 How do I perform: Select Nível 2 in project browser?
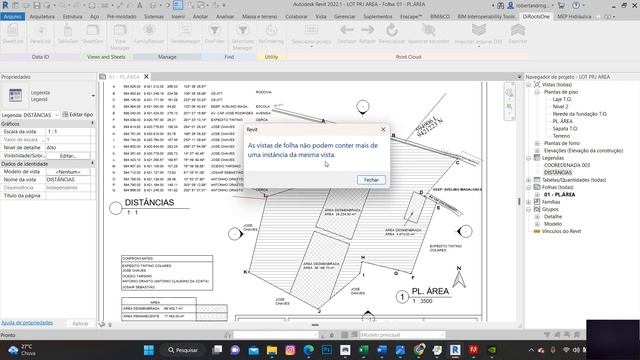[560, 107]
